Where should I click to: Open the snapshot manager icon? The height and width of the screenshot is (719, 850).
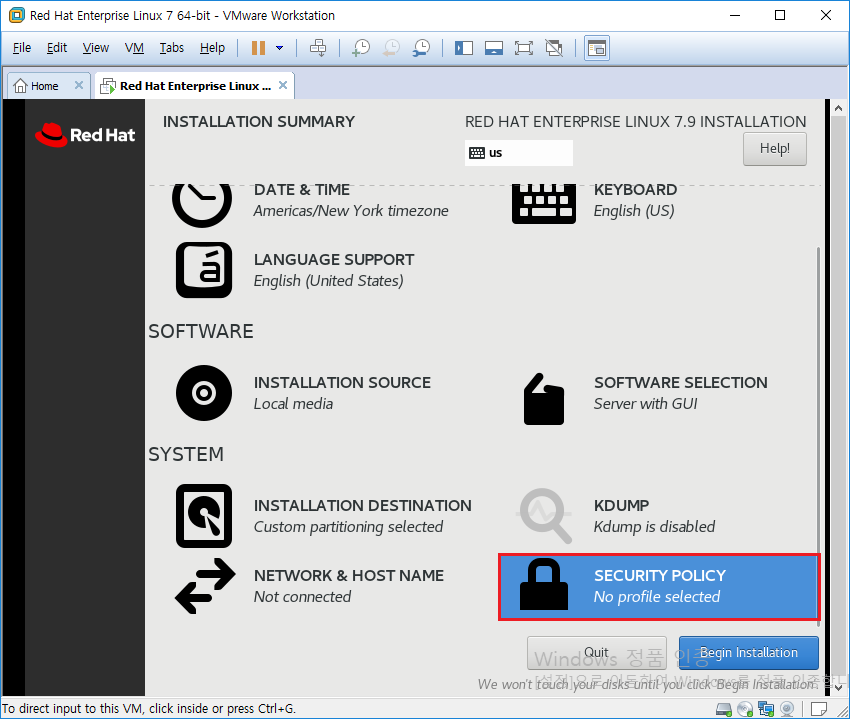421,48
